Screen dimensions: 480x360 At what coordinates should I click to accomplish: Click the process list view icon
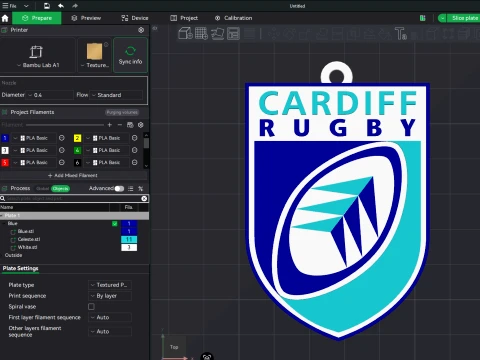[131, 189]
